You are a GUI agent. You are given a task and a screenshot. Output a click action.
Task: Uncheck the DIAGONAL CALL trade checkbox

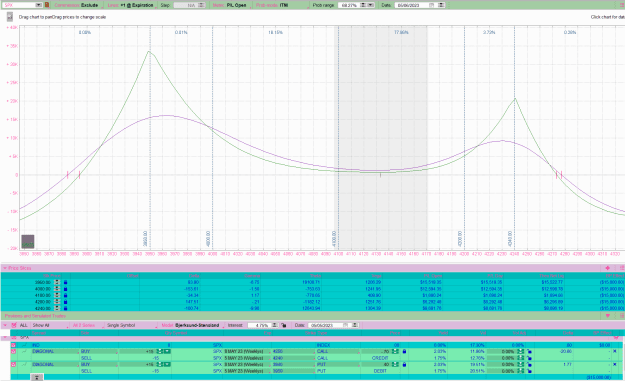pos(14,352)
